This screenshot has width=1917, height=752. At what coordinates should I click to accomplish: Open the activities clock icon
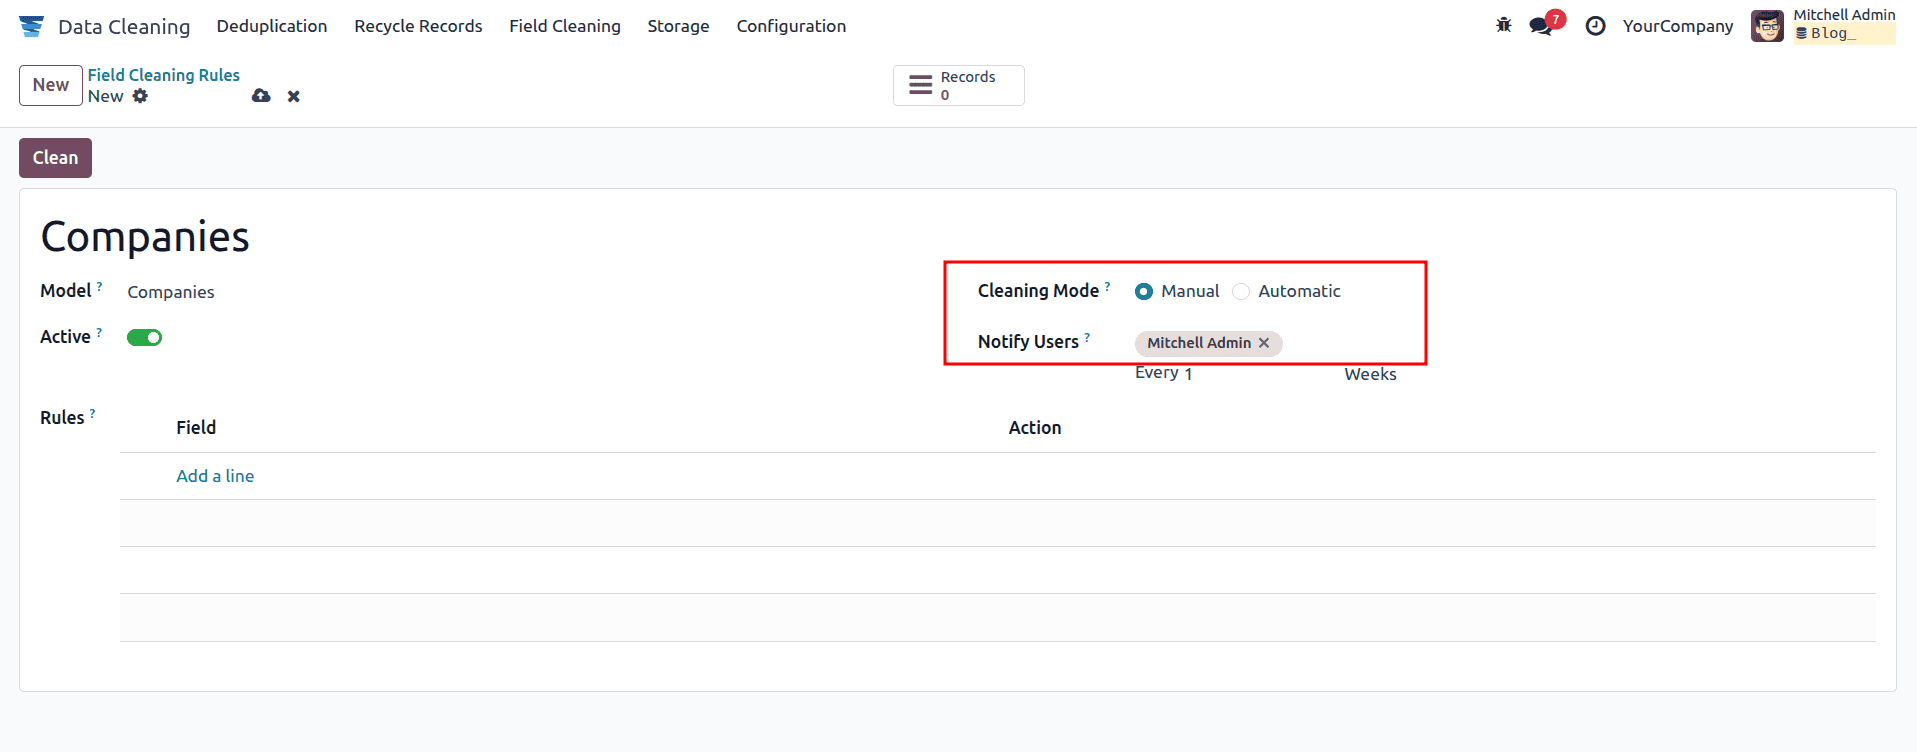[1595, 26]
